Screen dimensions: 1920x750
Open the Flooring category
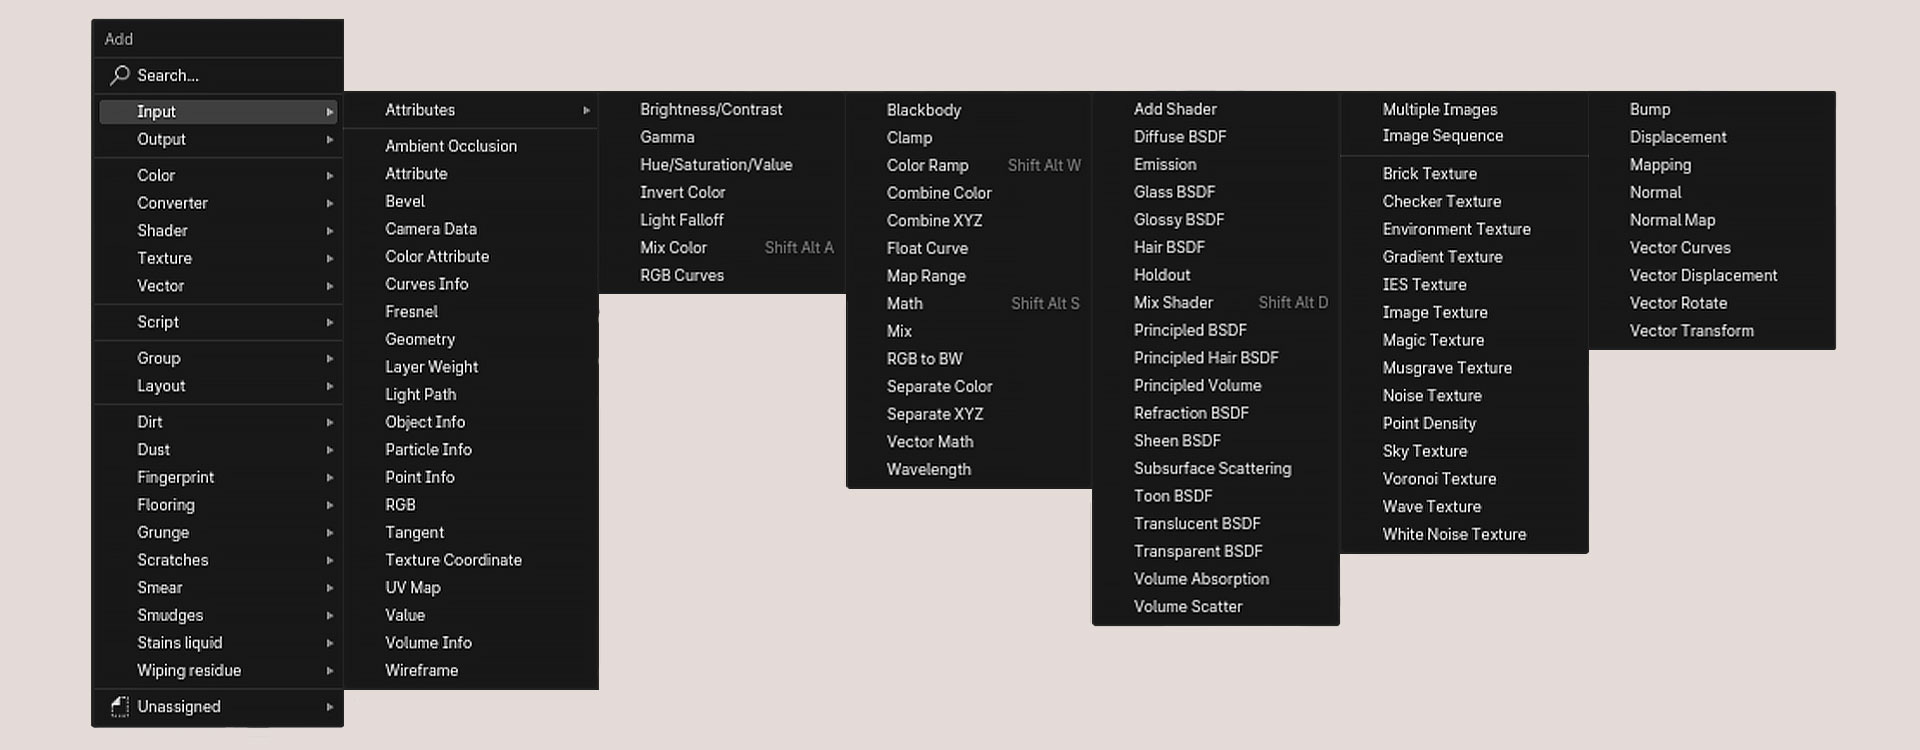[x=218, y=505]
